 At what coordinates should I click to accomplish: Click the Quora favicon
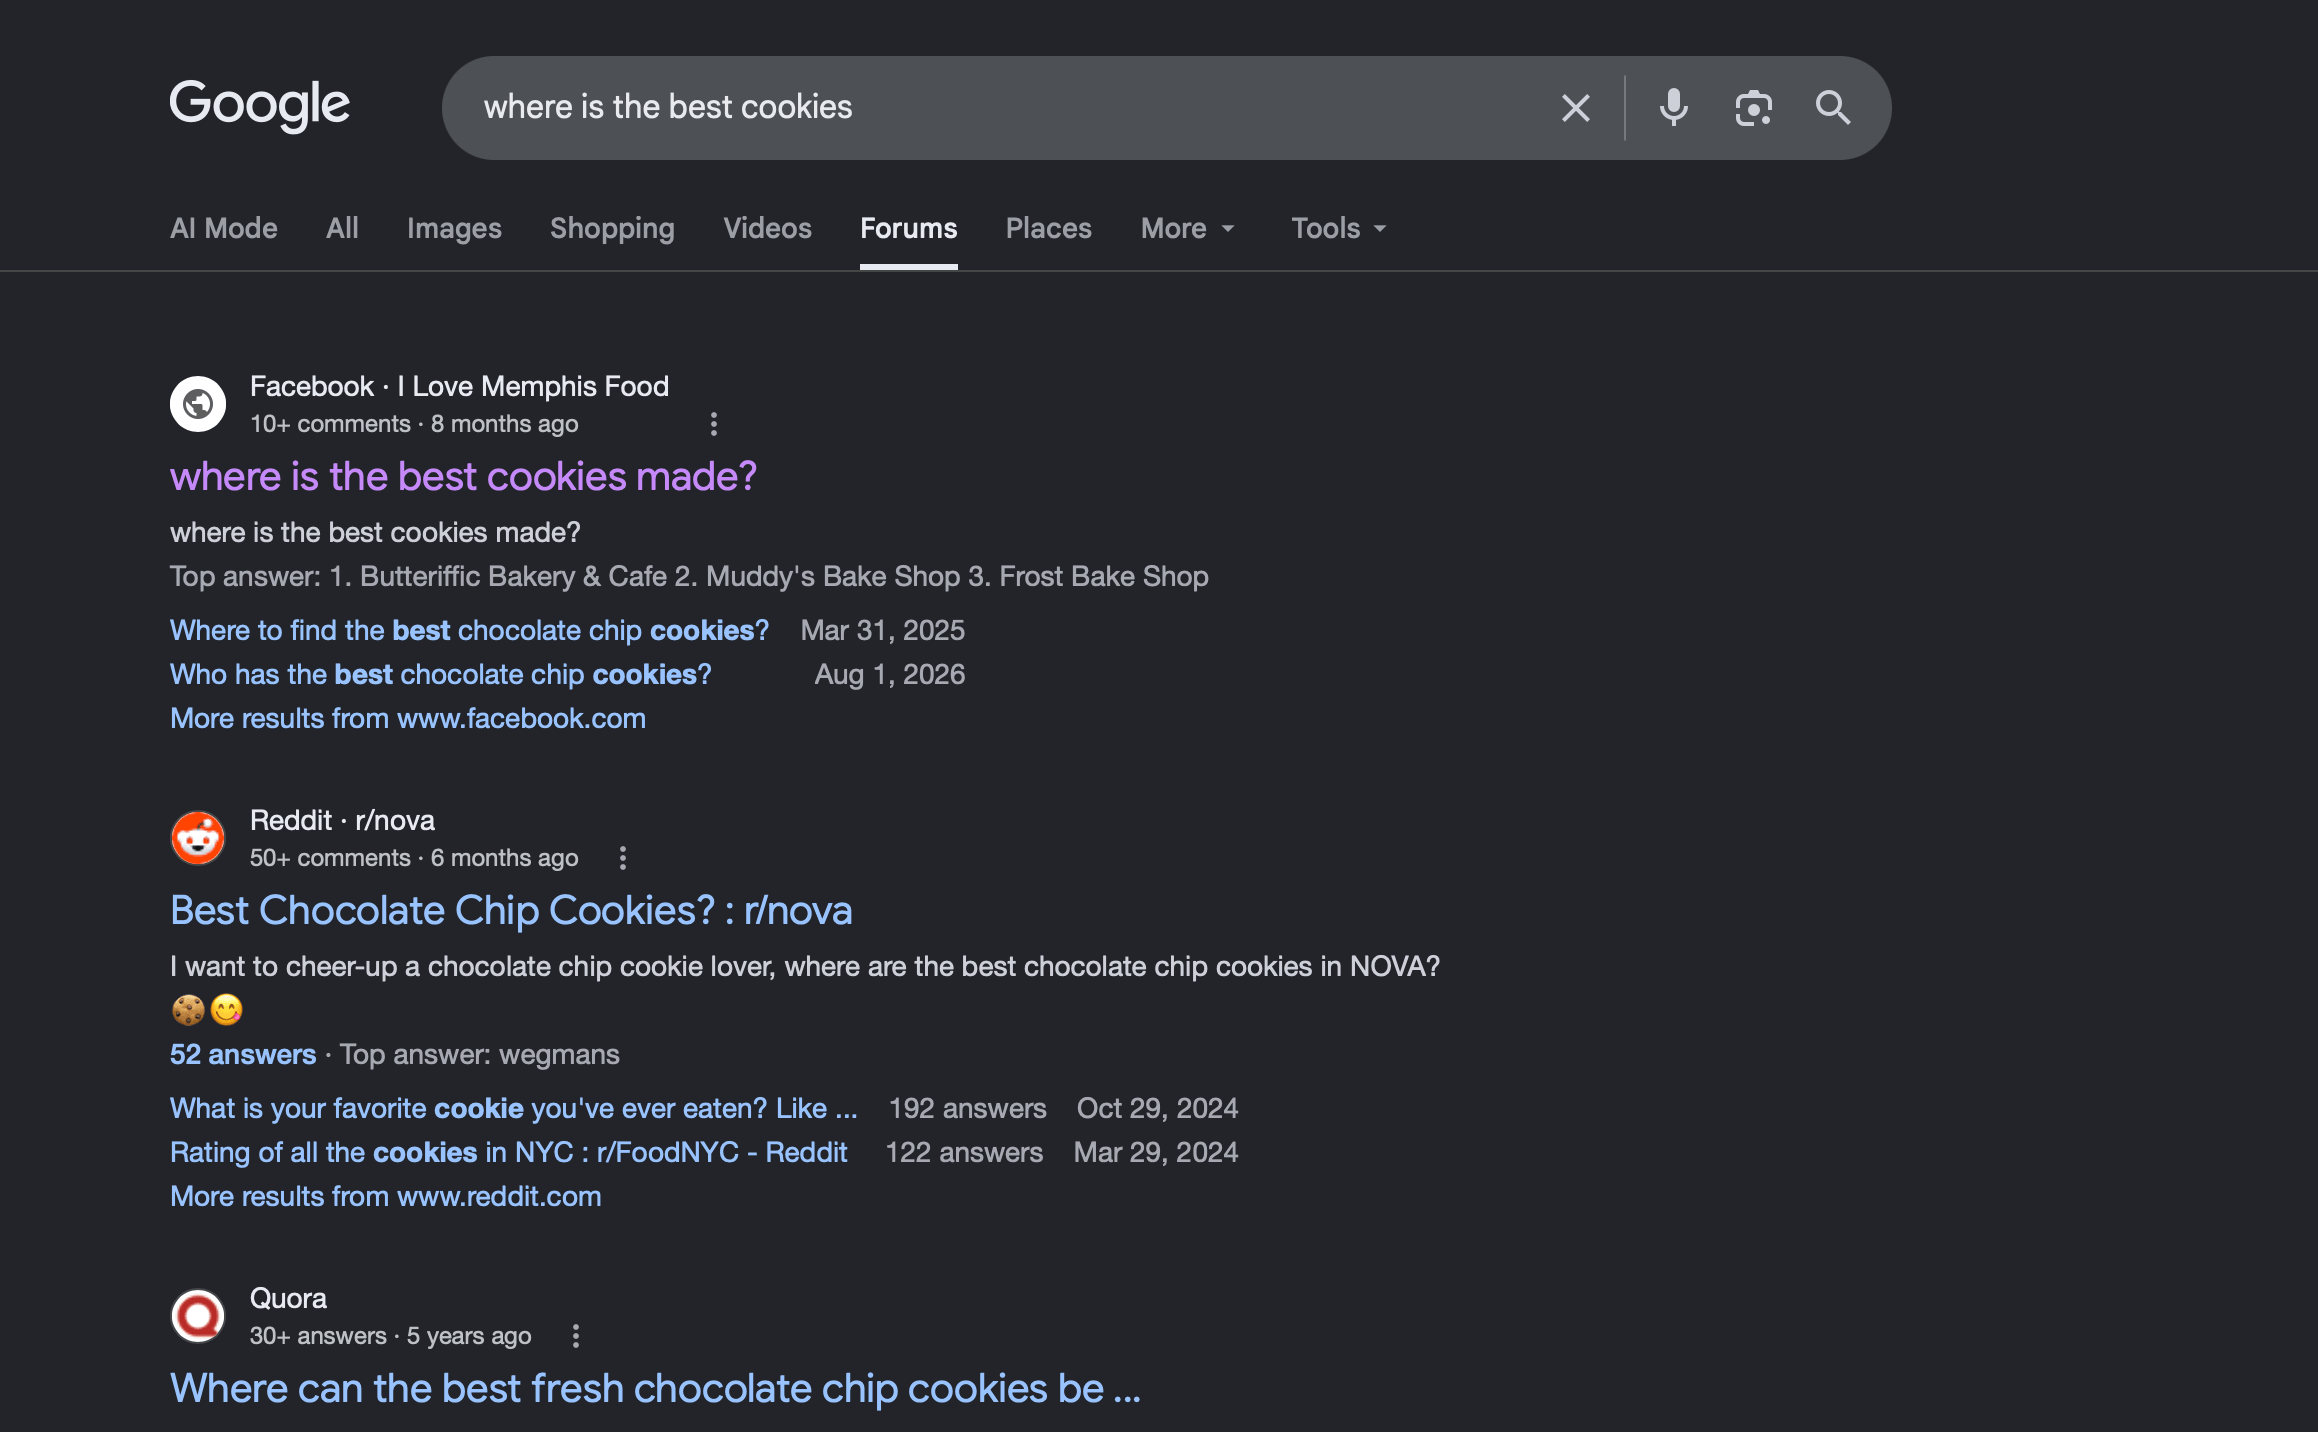[198, 1316]
